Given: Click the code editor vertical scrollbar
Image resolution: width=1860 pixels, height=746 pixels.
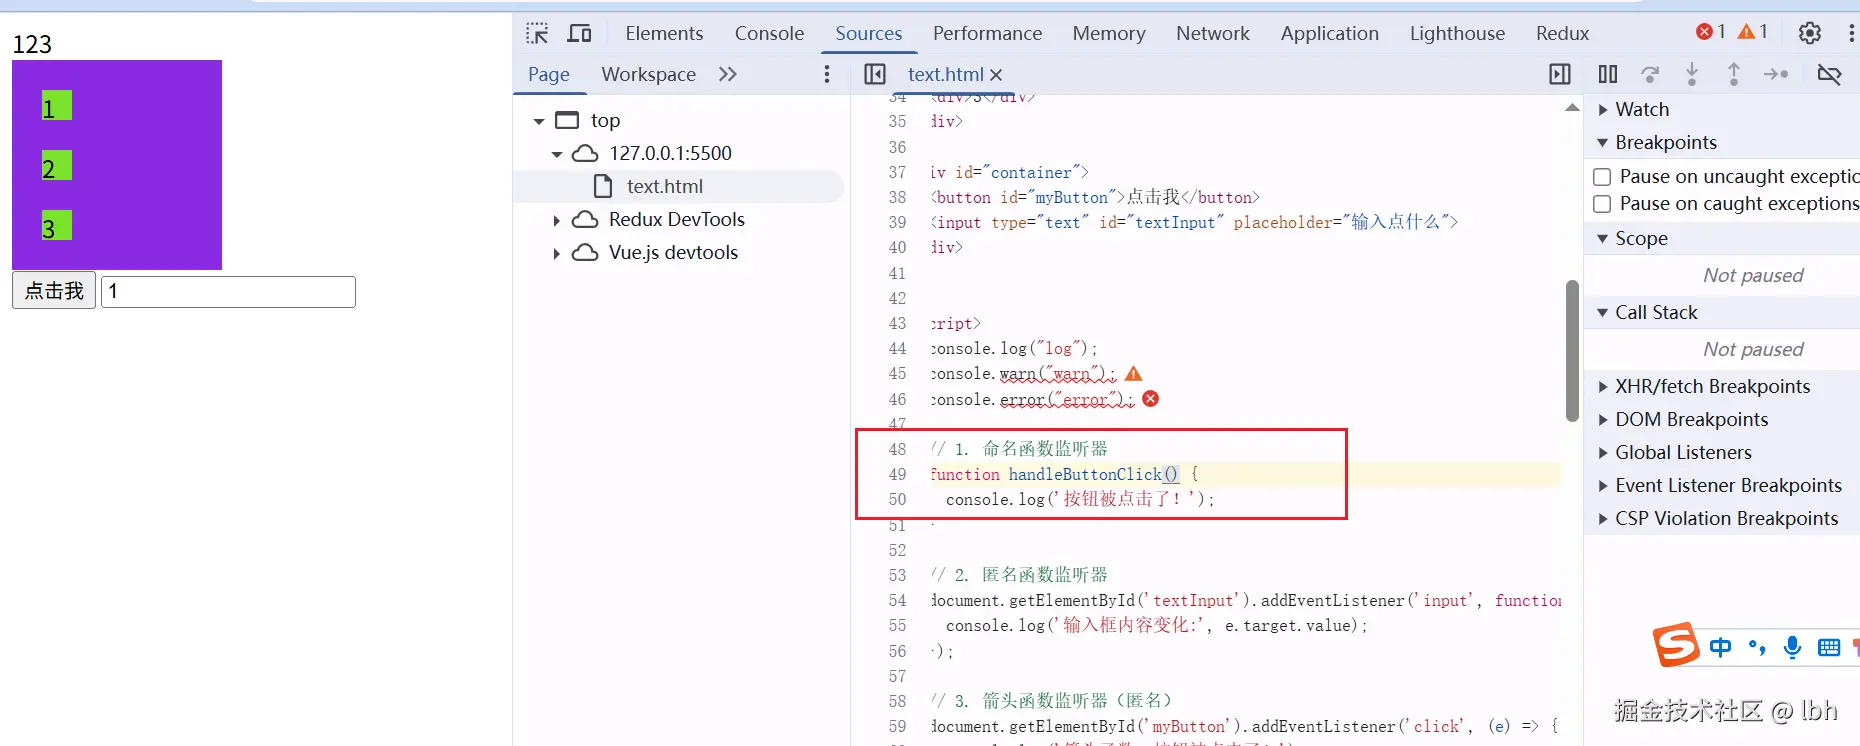Looking at the screenshot, I should coord(1572,350).
